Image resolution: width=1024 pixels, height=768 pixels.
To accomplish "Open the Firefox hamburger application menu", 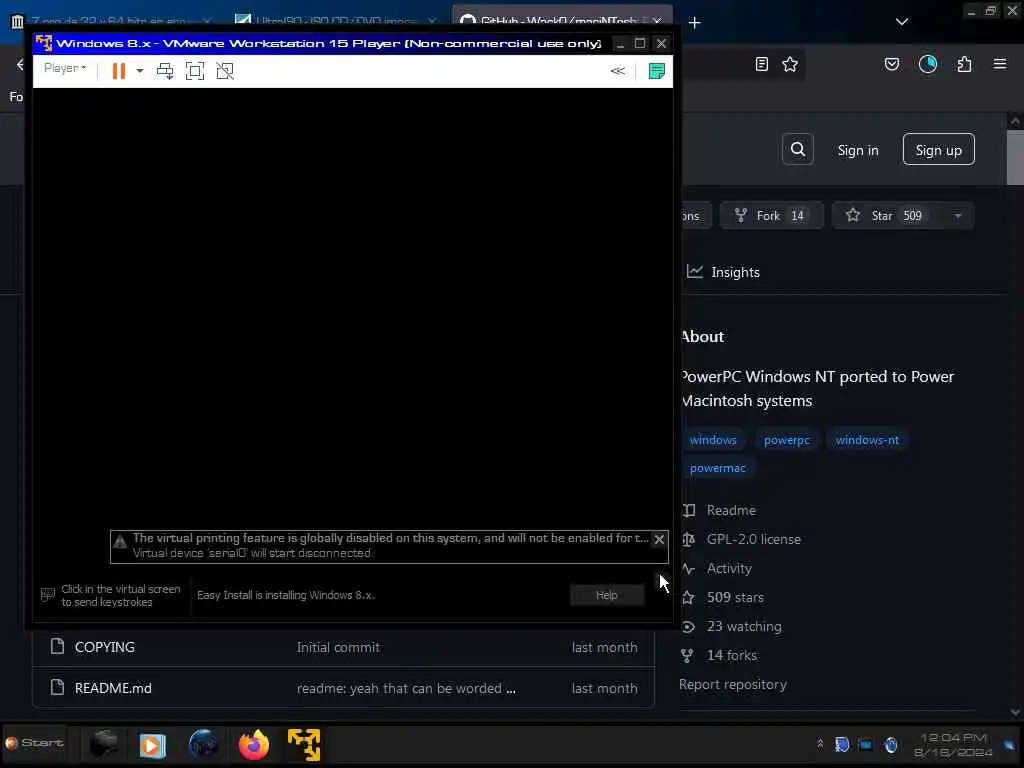I will pyautogui.click(x=1000, y=64).
